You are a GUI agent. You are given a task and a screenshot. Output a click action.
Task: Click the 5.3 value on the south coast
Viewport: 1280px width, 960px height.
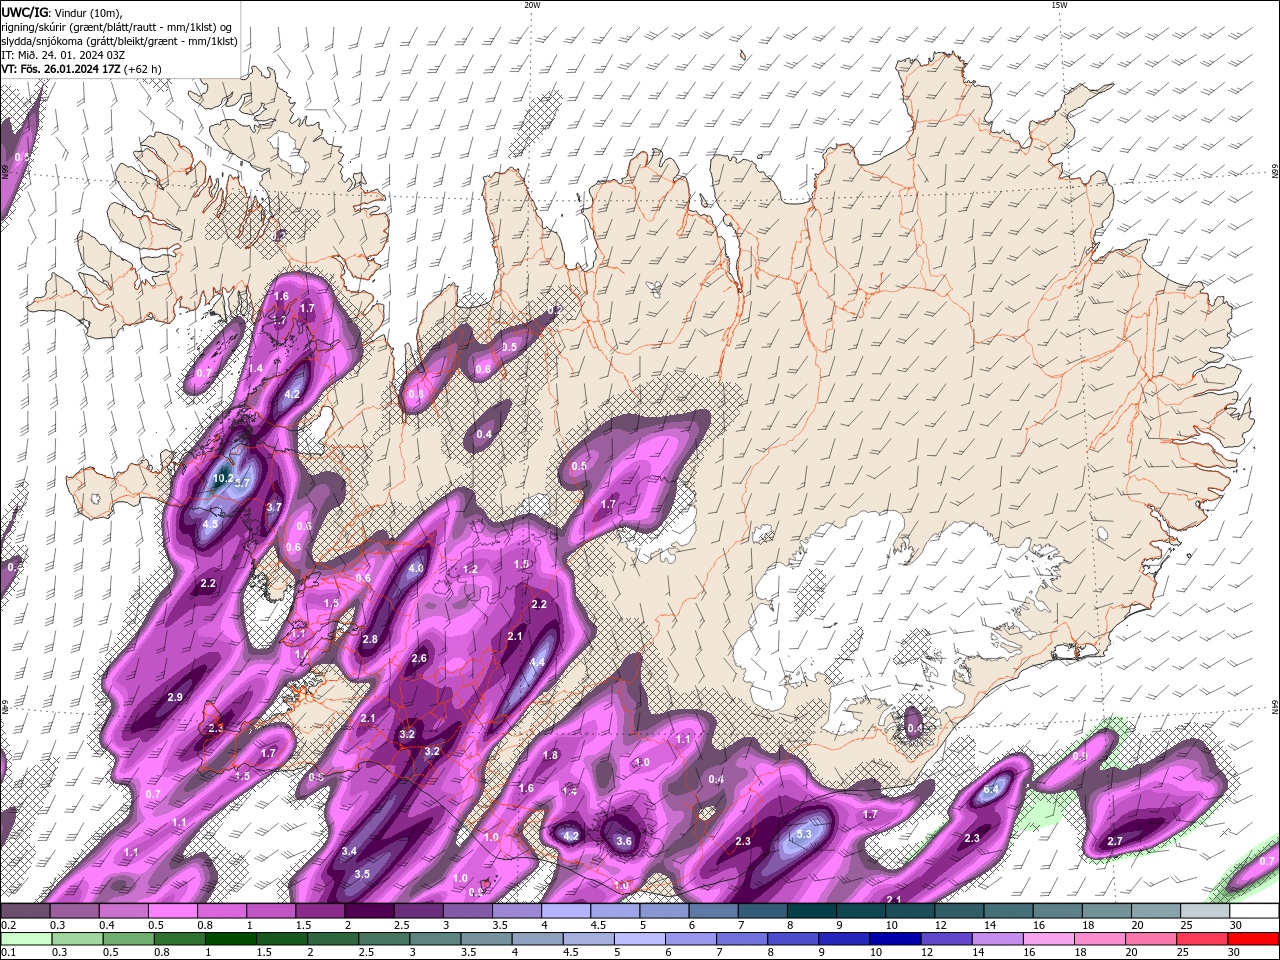(804, 834)
